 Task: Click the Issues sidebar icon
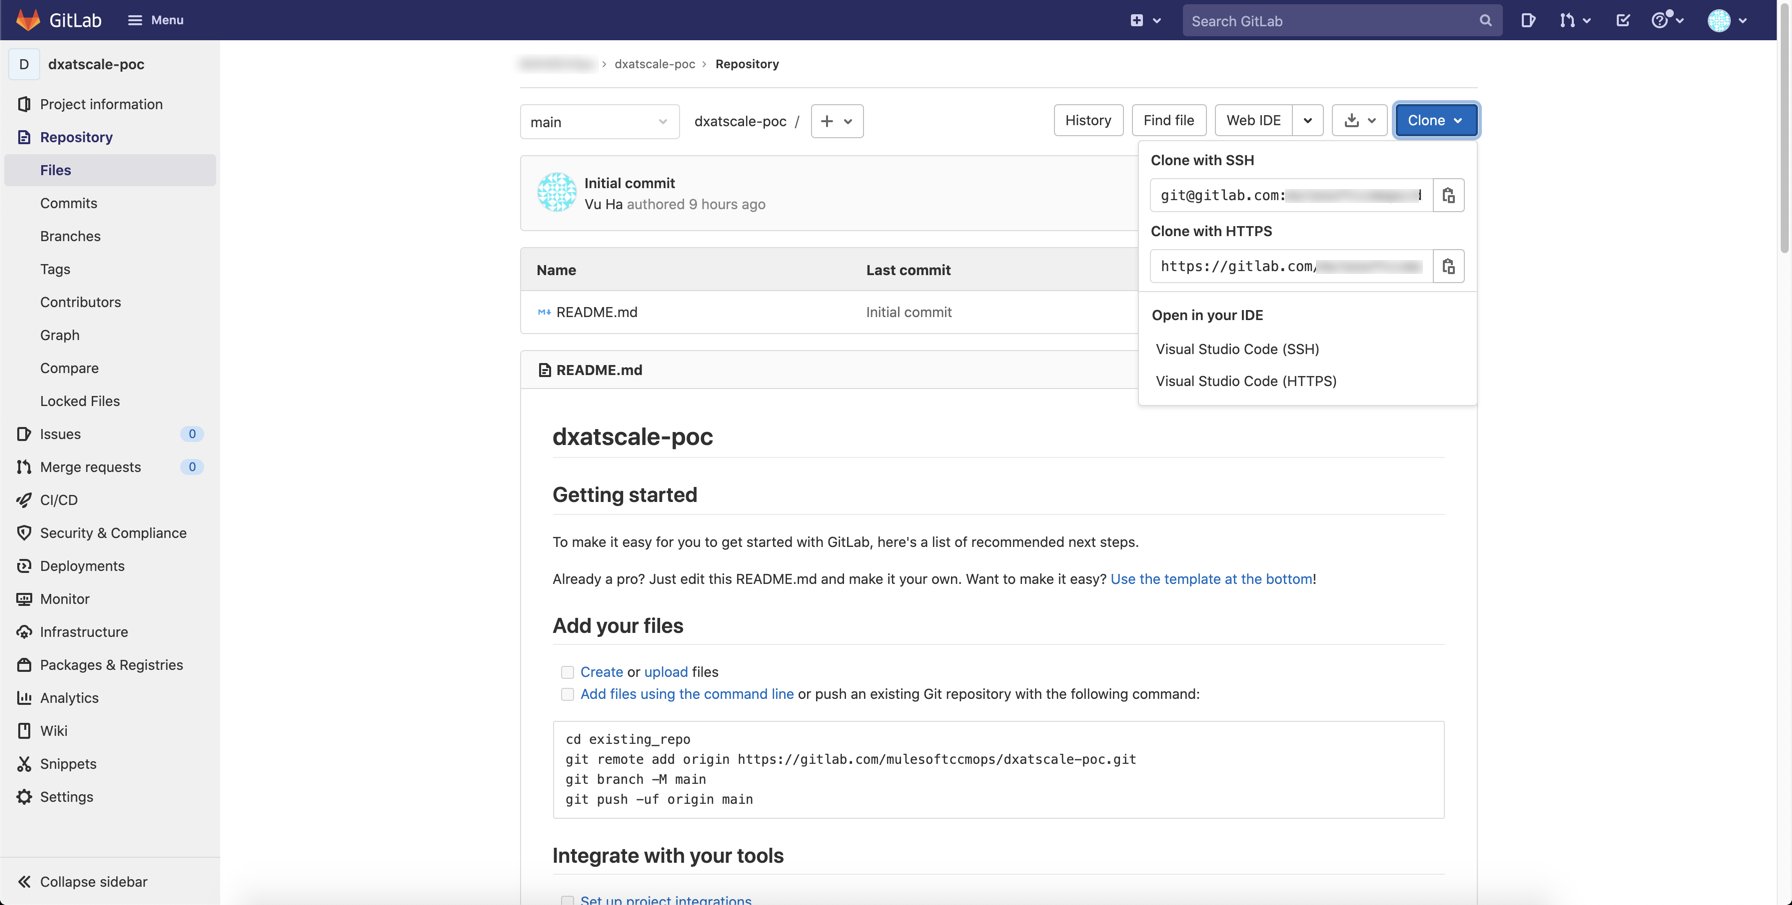24,434
